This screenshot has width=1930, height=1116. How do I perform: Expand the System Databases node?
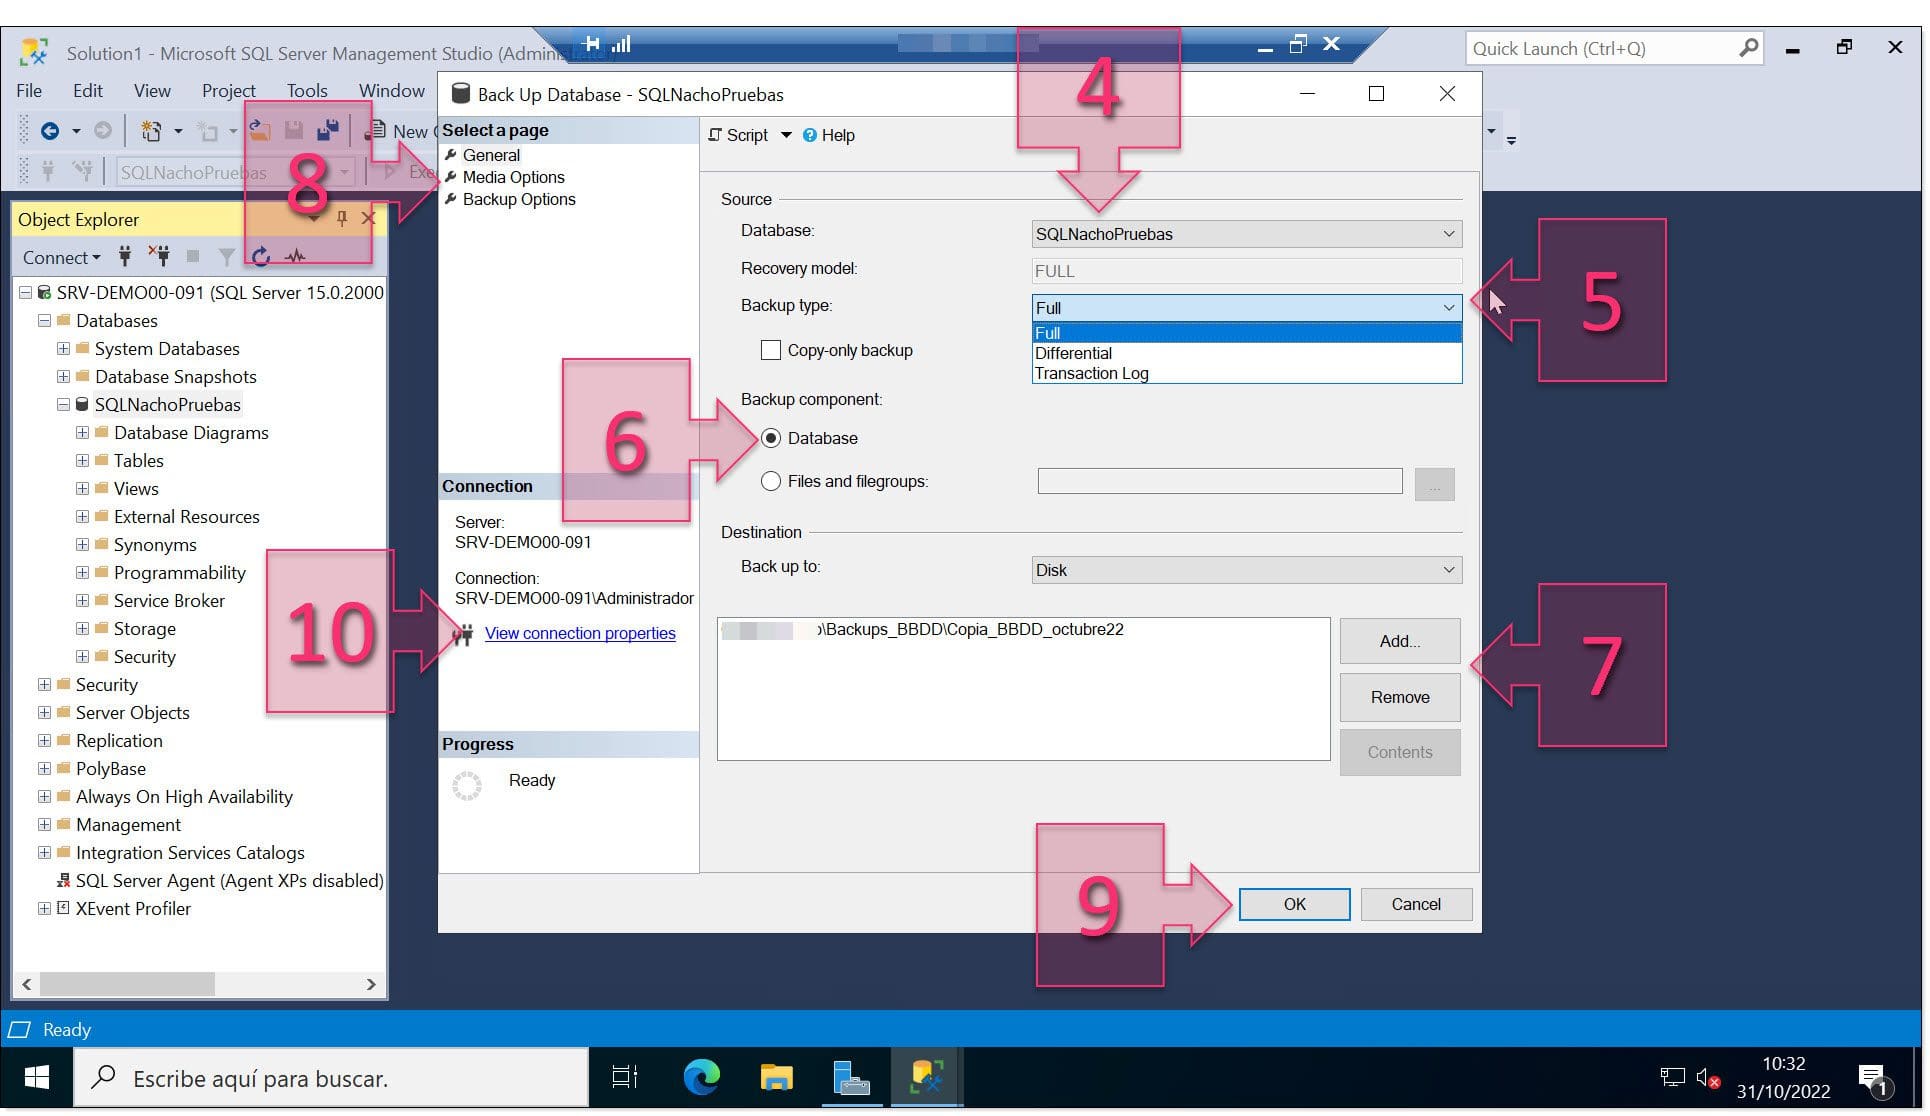click(x=63, y=349)
